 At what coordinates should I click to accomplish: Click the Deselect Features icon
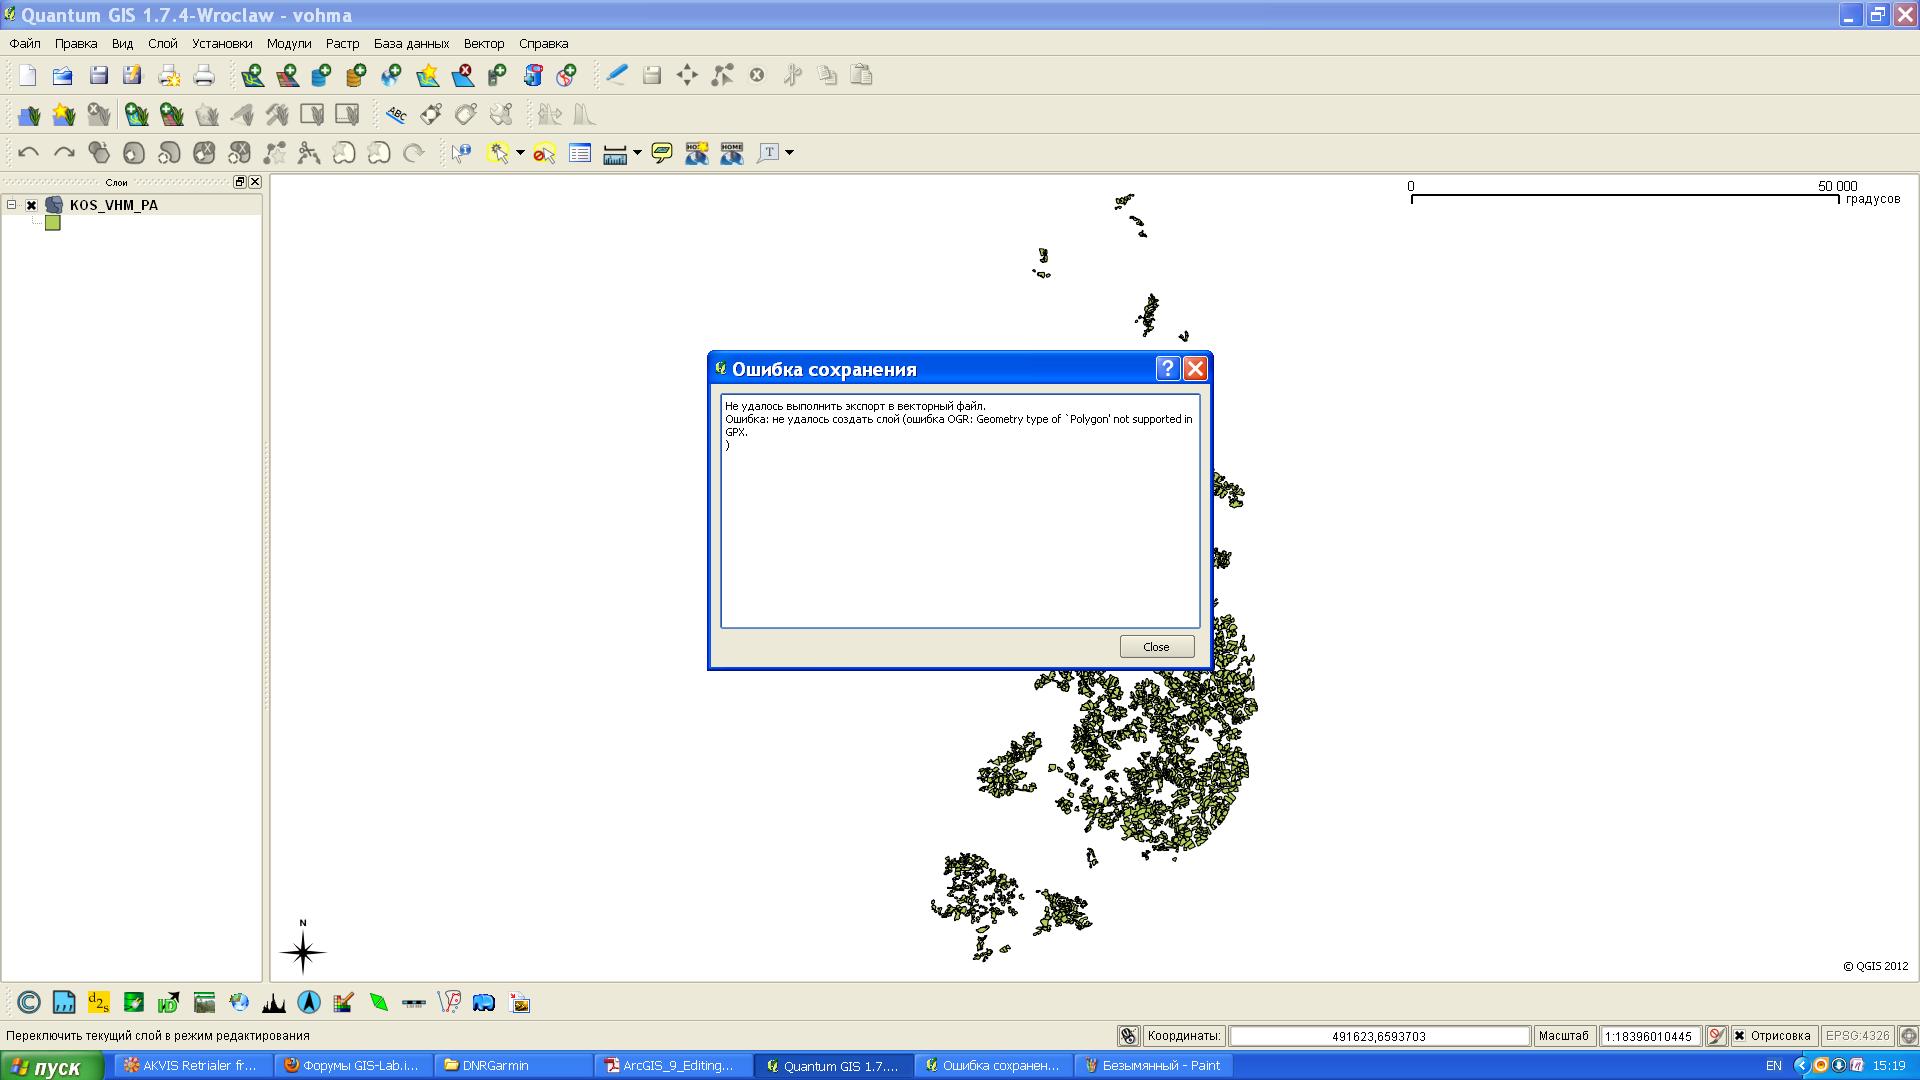pos(544,153)
